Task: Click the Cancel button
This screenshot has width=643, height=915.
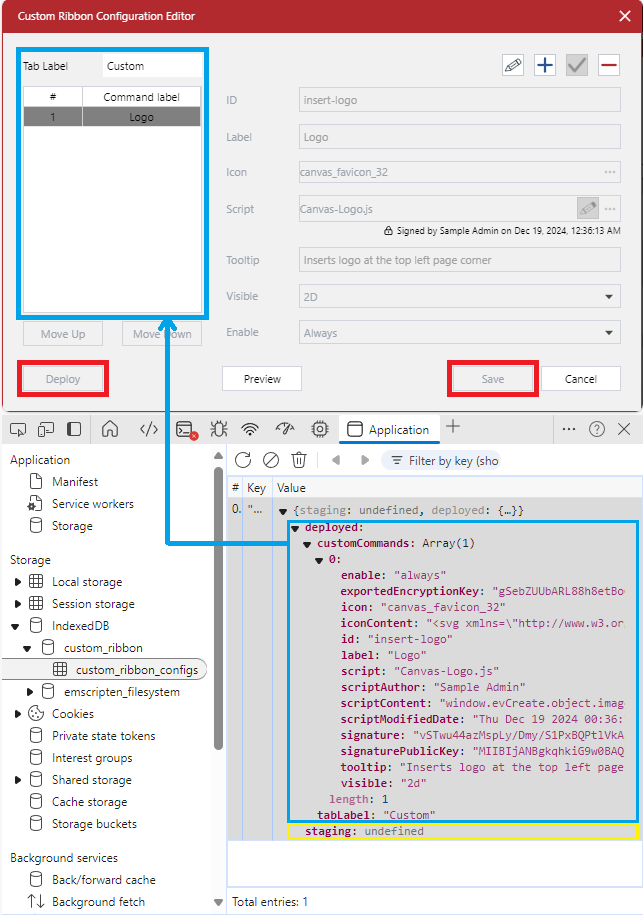Action: [580, 379]
